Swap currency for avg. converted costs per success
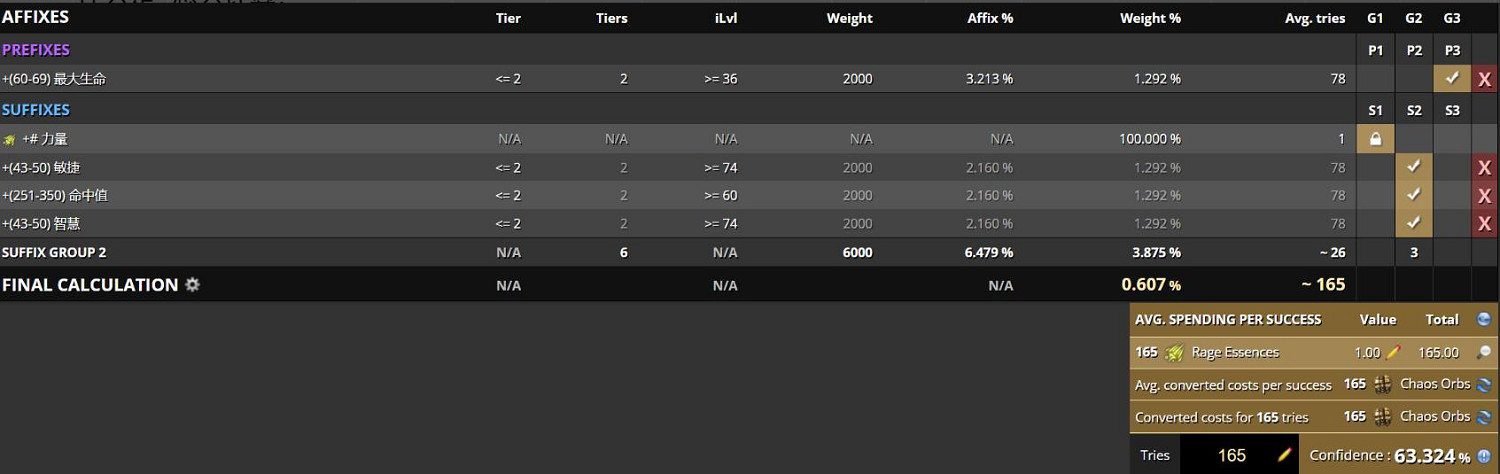 1483,384
